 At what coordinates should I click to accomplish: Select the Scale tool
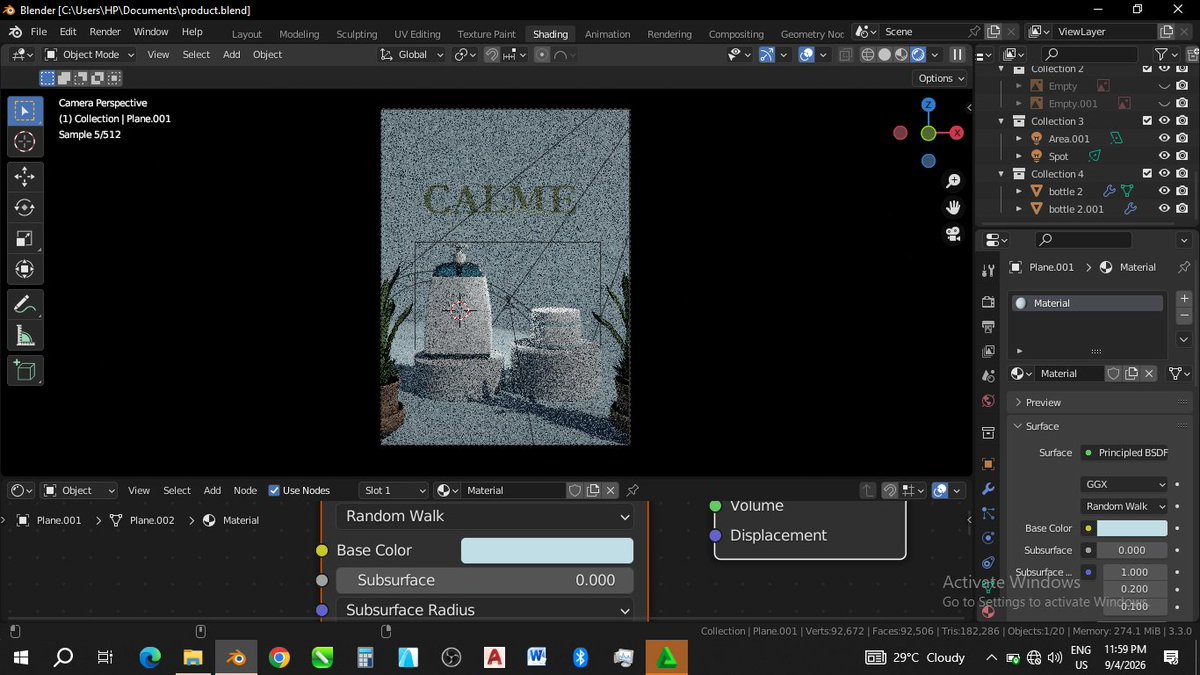click(25, 239)
